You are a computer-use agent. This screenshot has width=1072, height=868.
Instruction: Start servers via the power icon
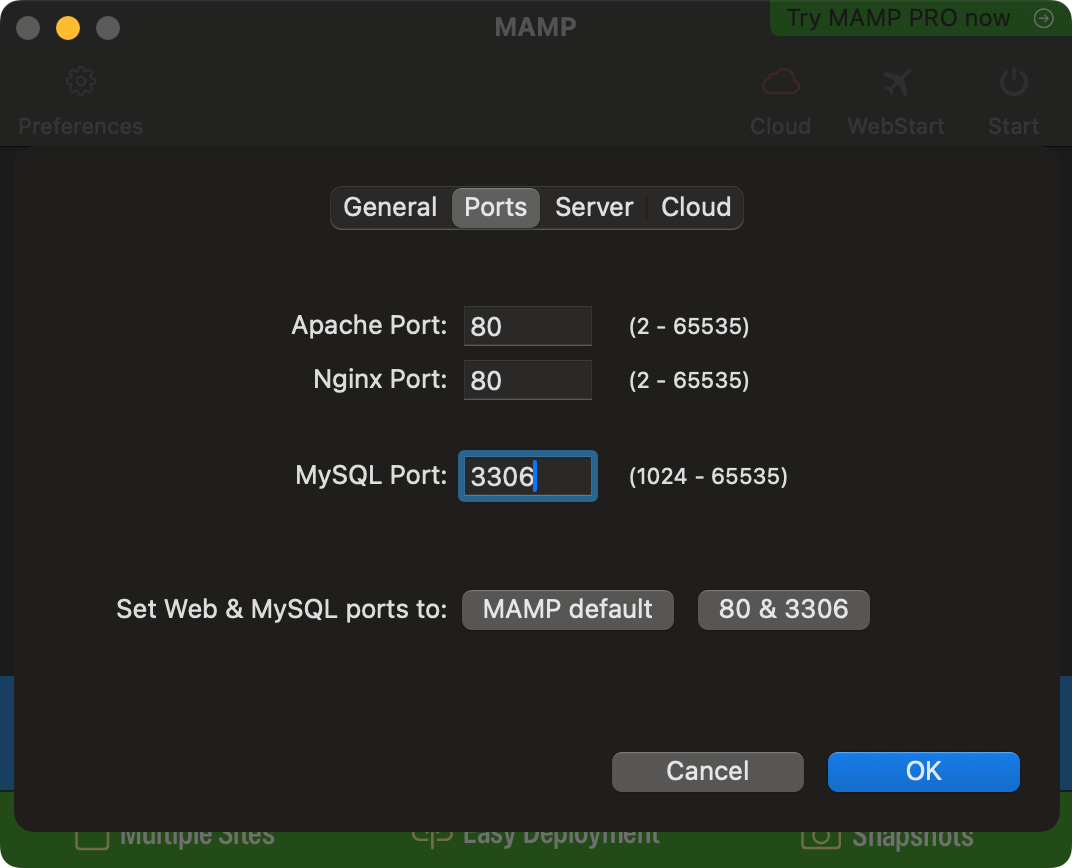click(x=1013, y=82)
